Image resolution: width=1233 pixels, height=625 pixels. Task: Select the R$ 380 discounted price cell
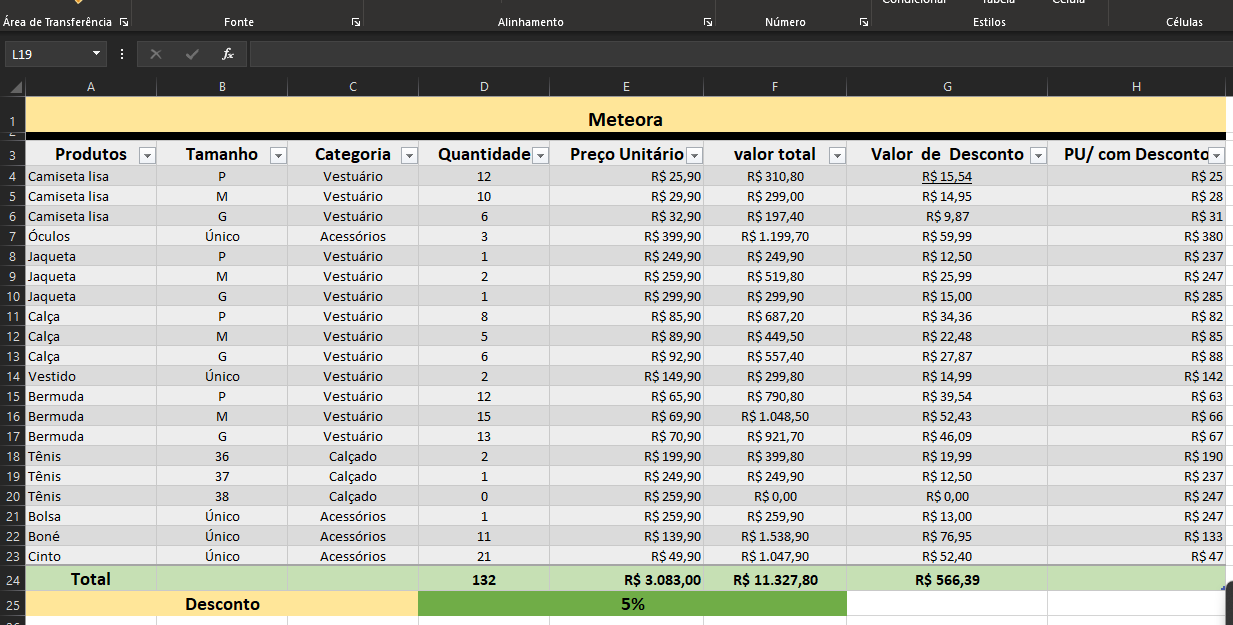(1136, 236)
